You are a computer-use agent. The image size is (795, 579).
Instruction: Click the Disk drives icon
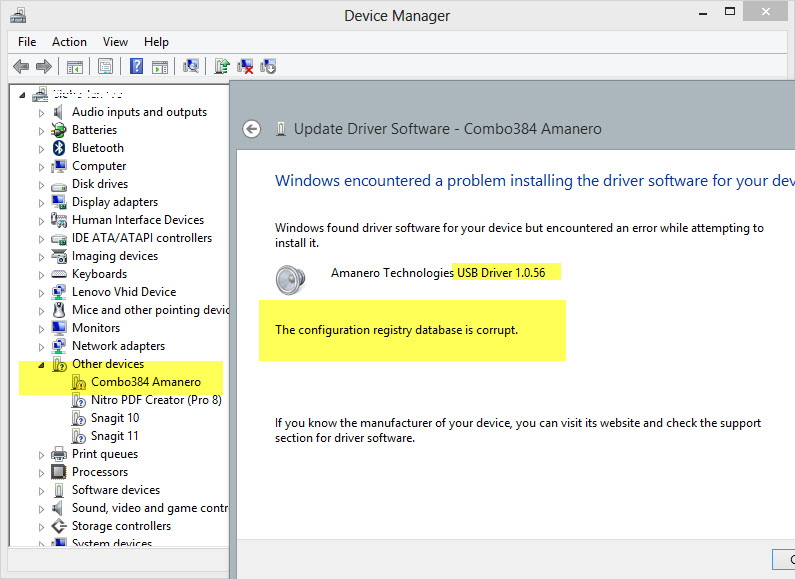click(59, 186)
